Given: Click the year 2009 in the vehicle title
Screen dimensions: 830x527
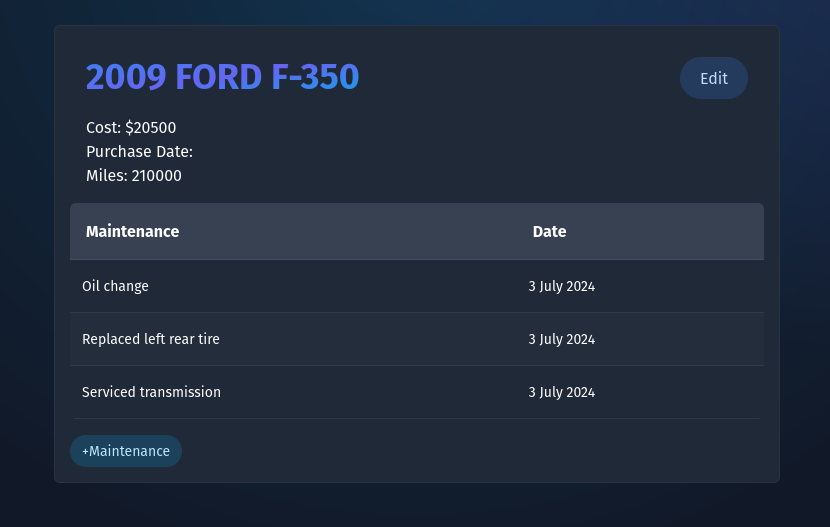Looking at the screenshot, I should point(126,77).
